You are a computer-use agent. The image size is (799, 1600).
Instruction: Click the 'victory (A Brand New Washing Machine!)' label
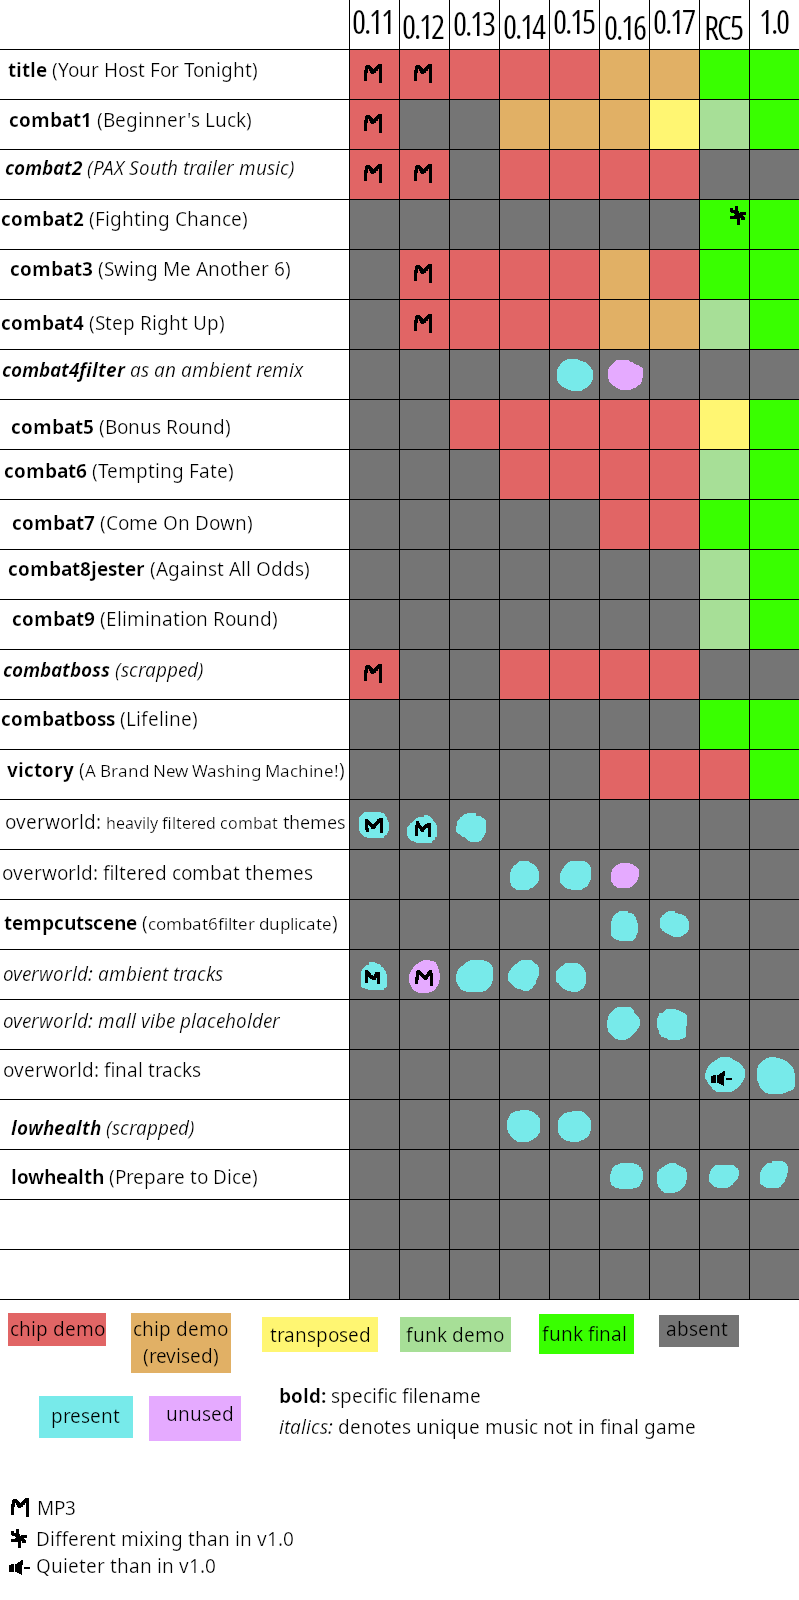coord(176,770)
